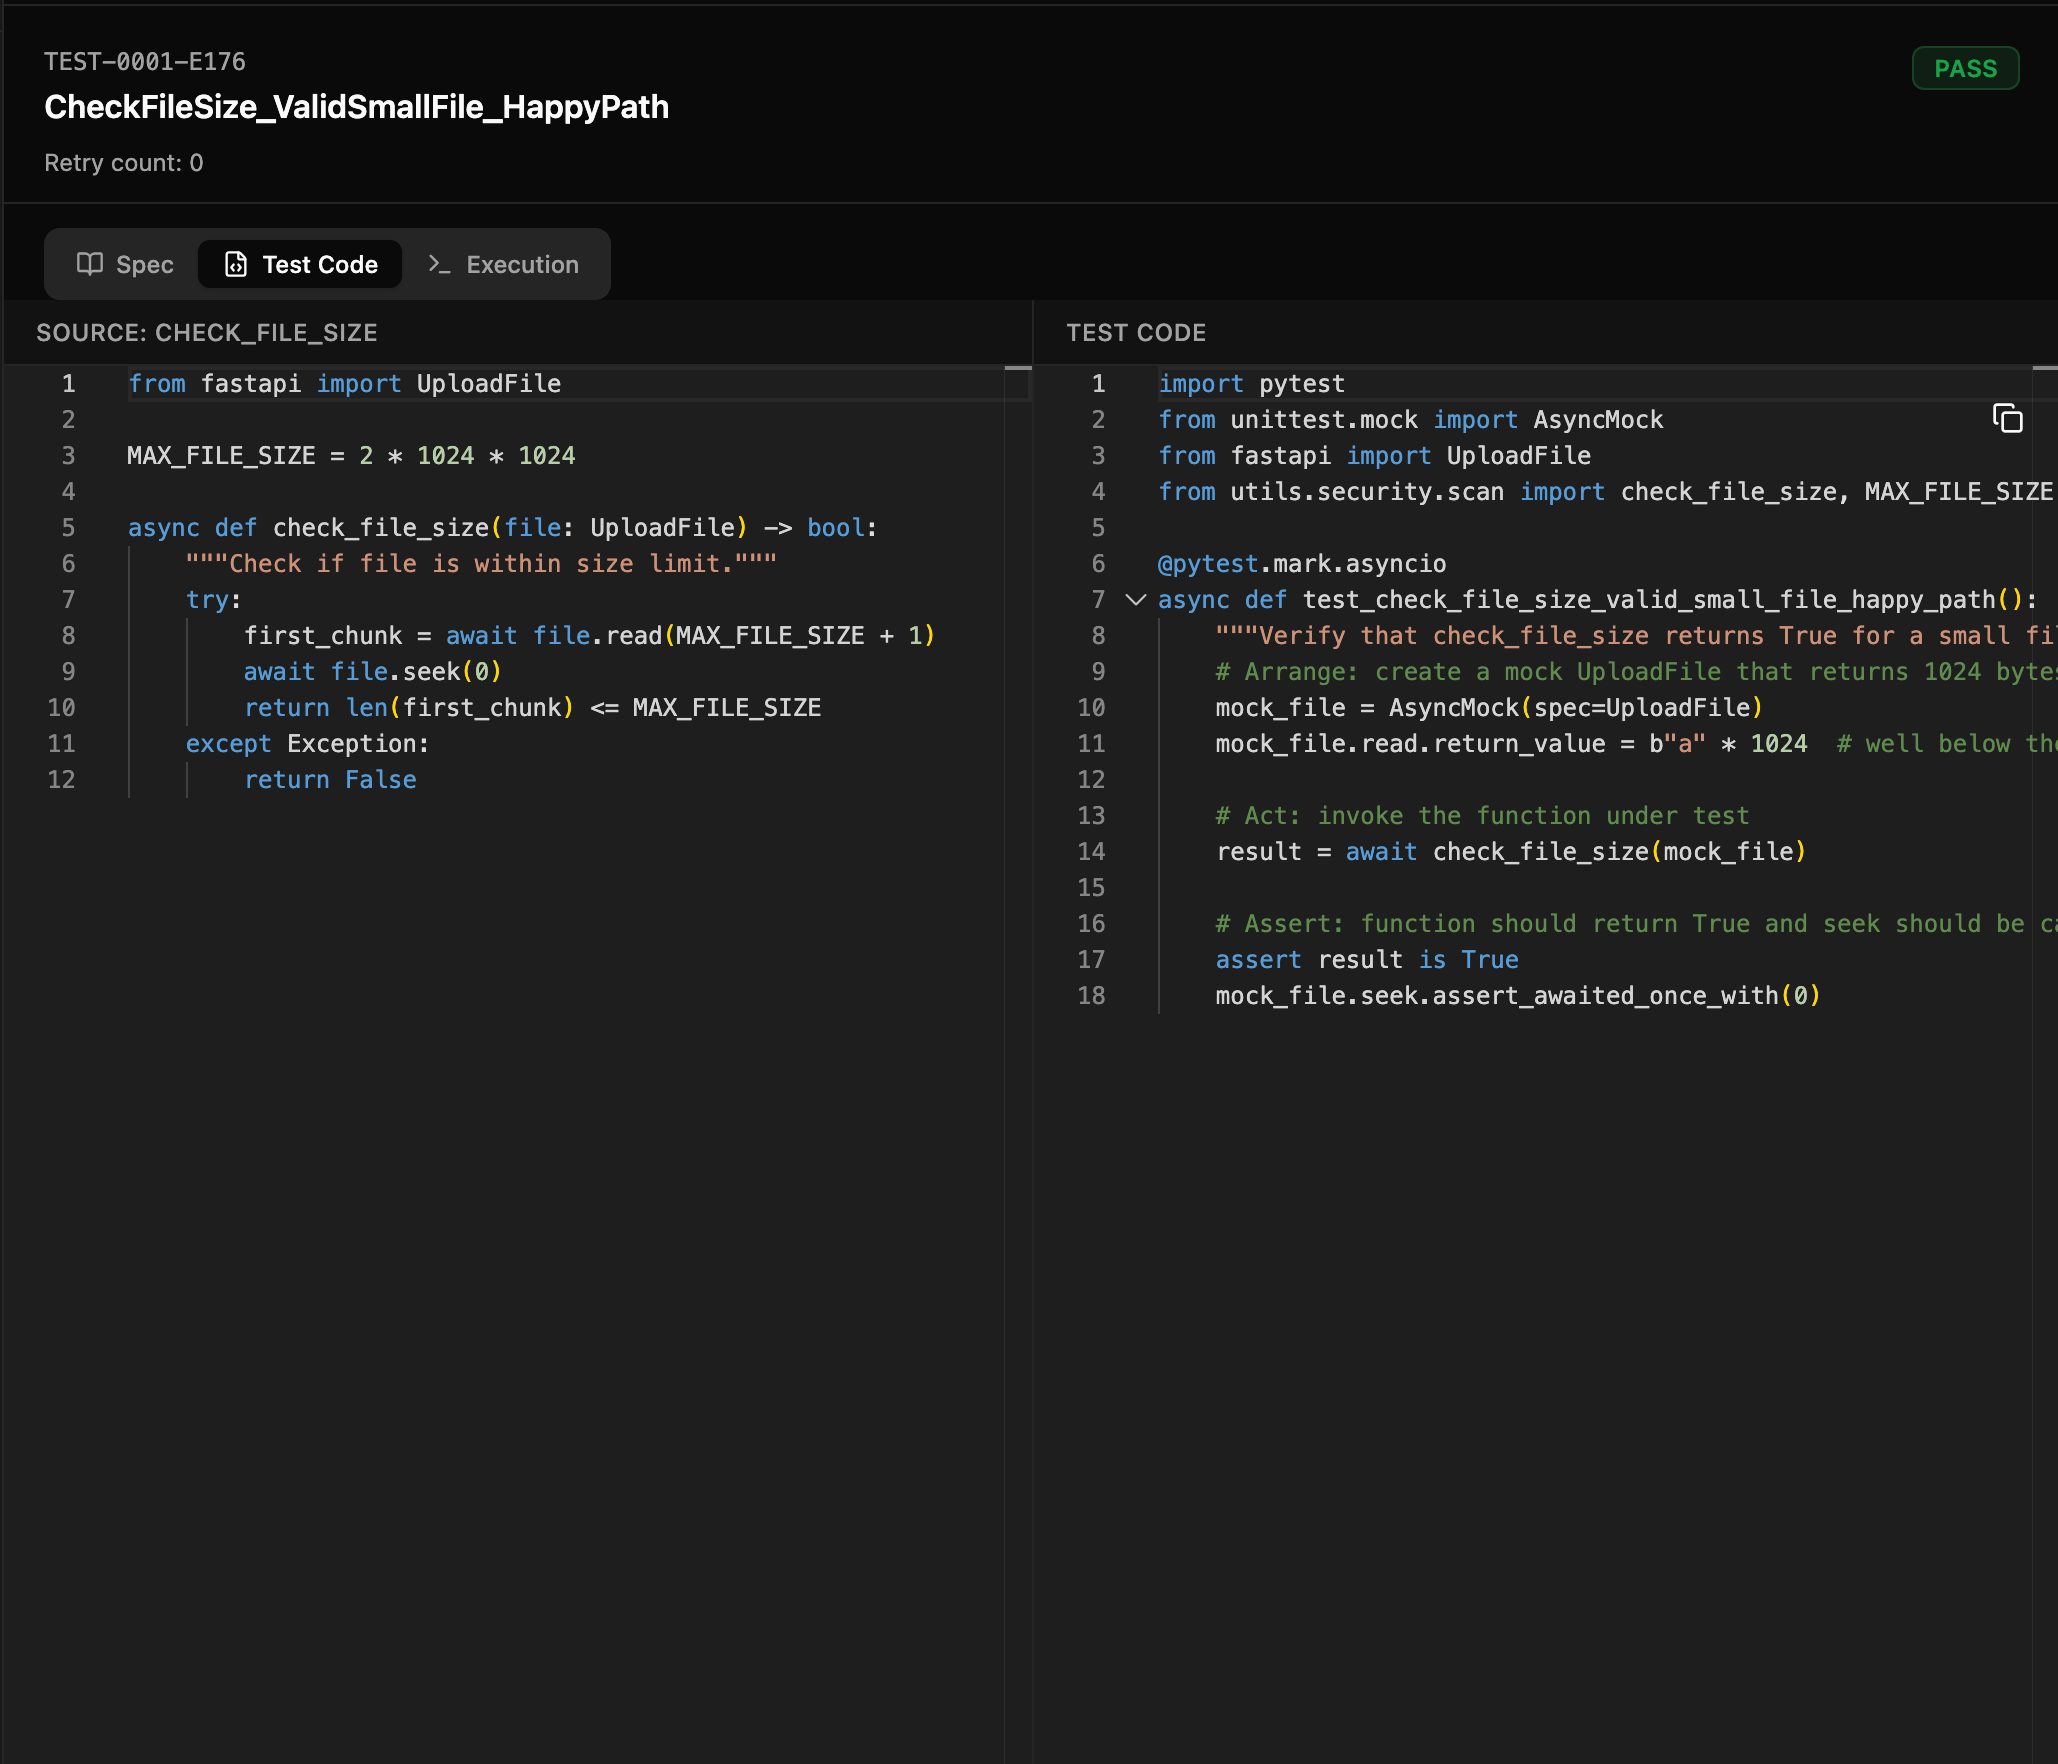The height and width of the screenshot is (1764, 2058).
Task: Click the first_chunk = await file.read line
Action: pos(590,636)
